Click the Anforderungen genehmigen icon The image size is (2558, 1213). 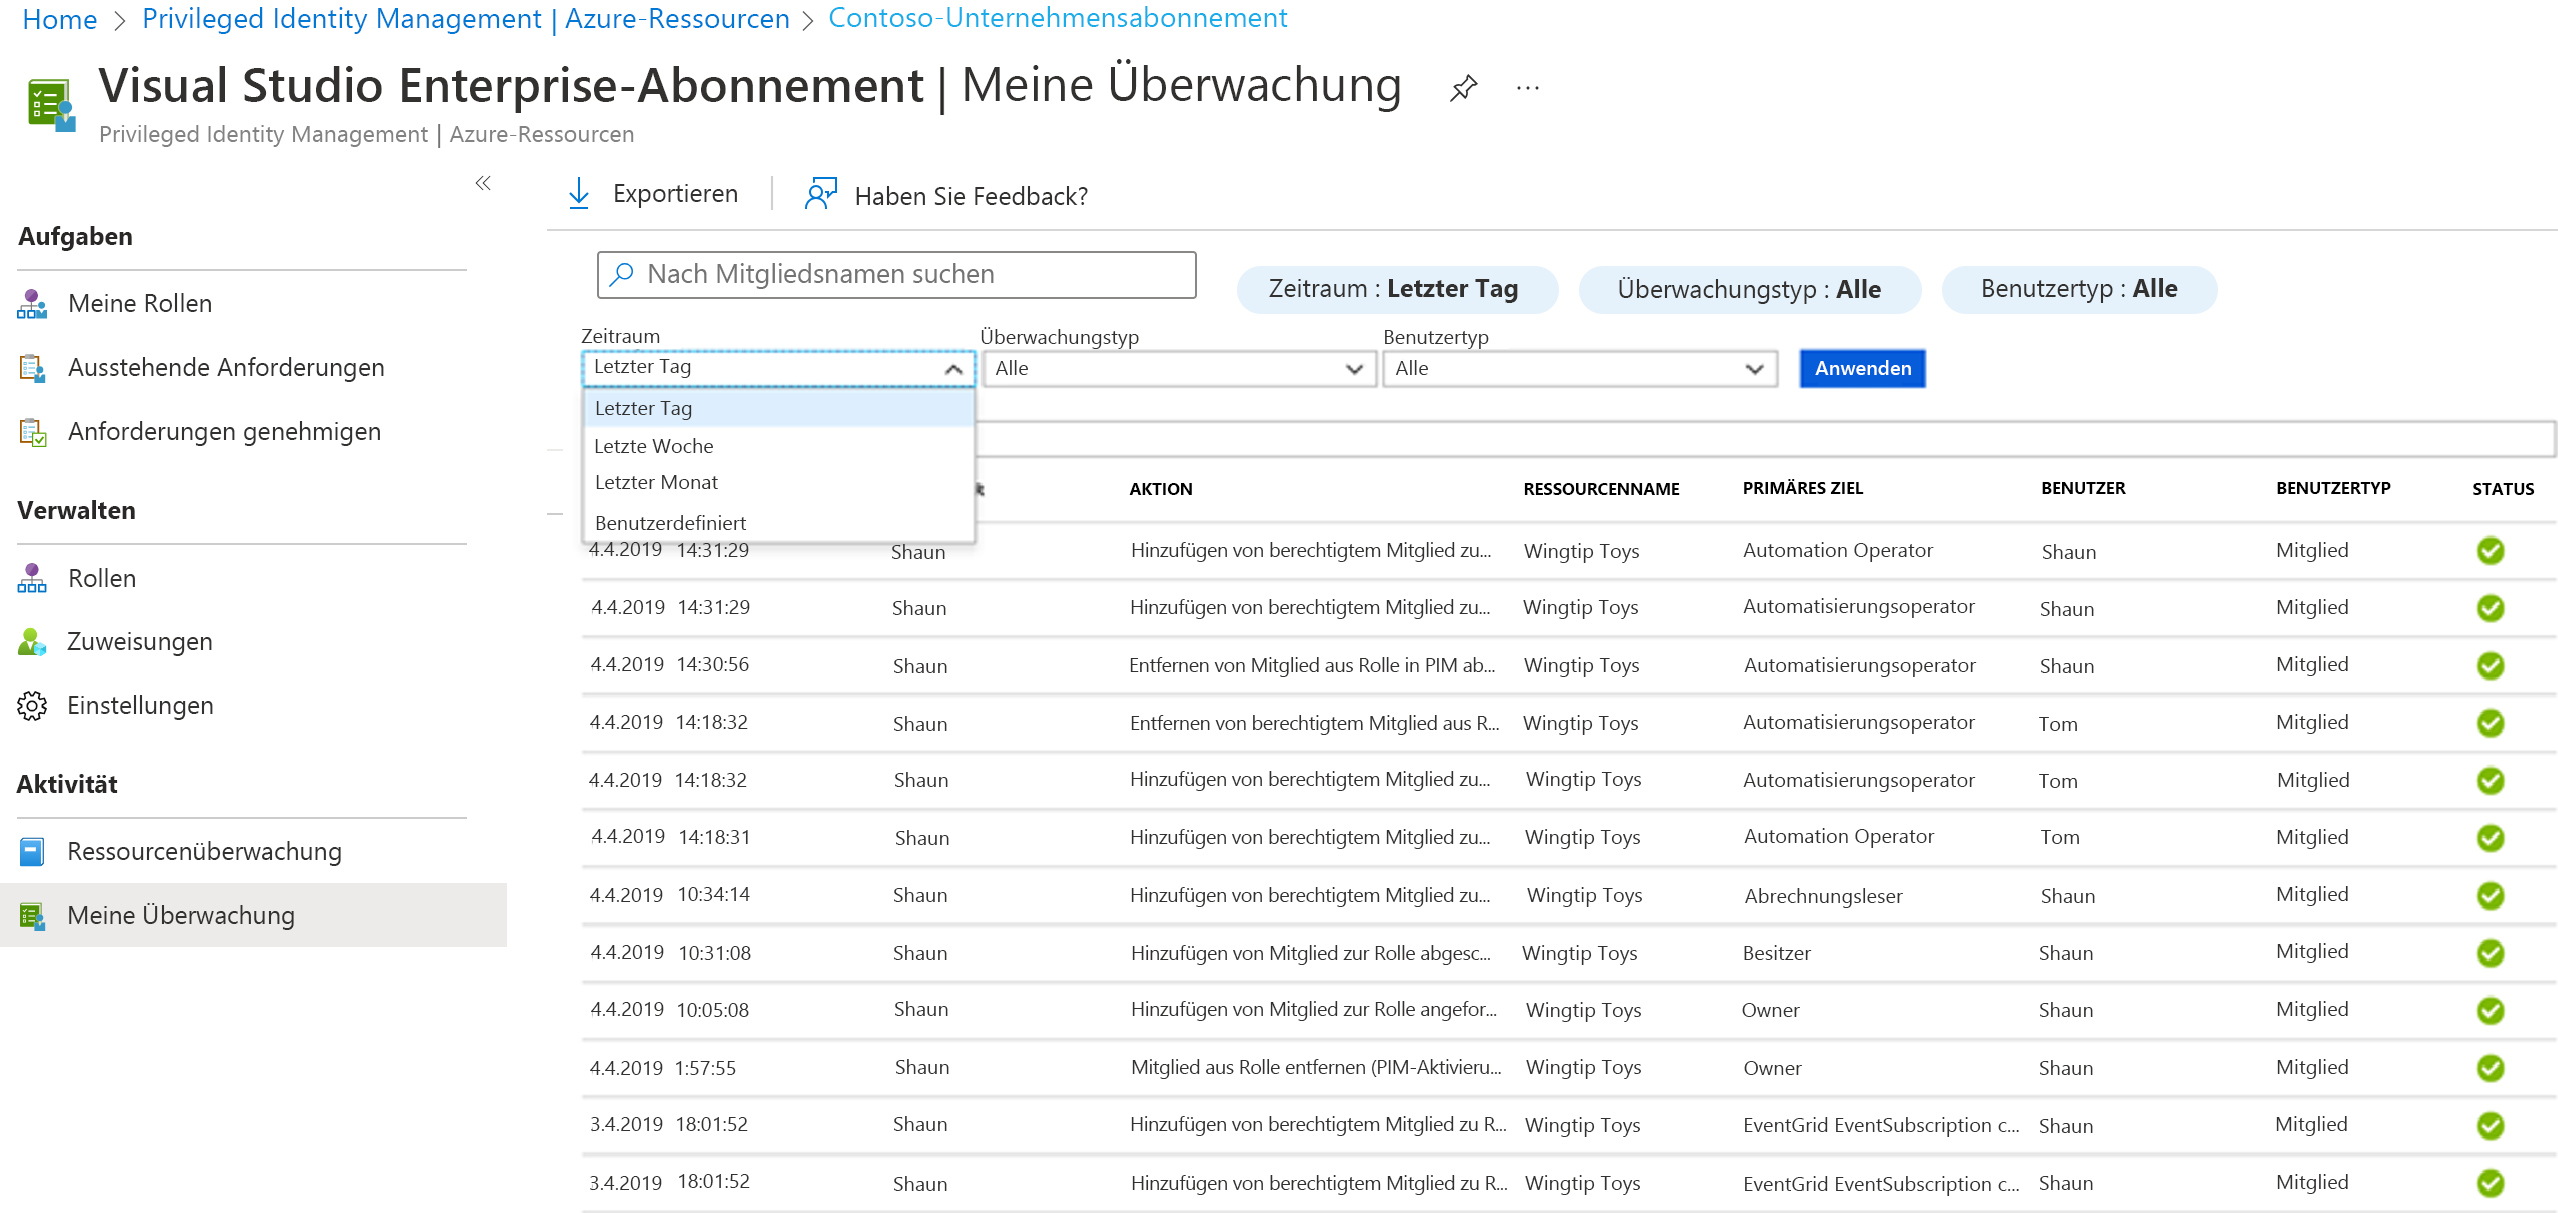pyautogui.click(x=32, y=432)
